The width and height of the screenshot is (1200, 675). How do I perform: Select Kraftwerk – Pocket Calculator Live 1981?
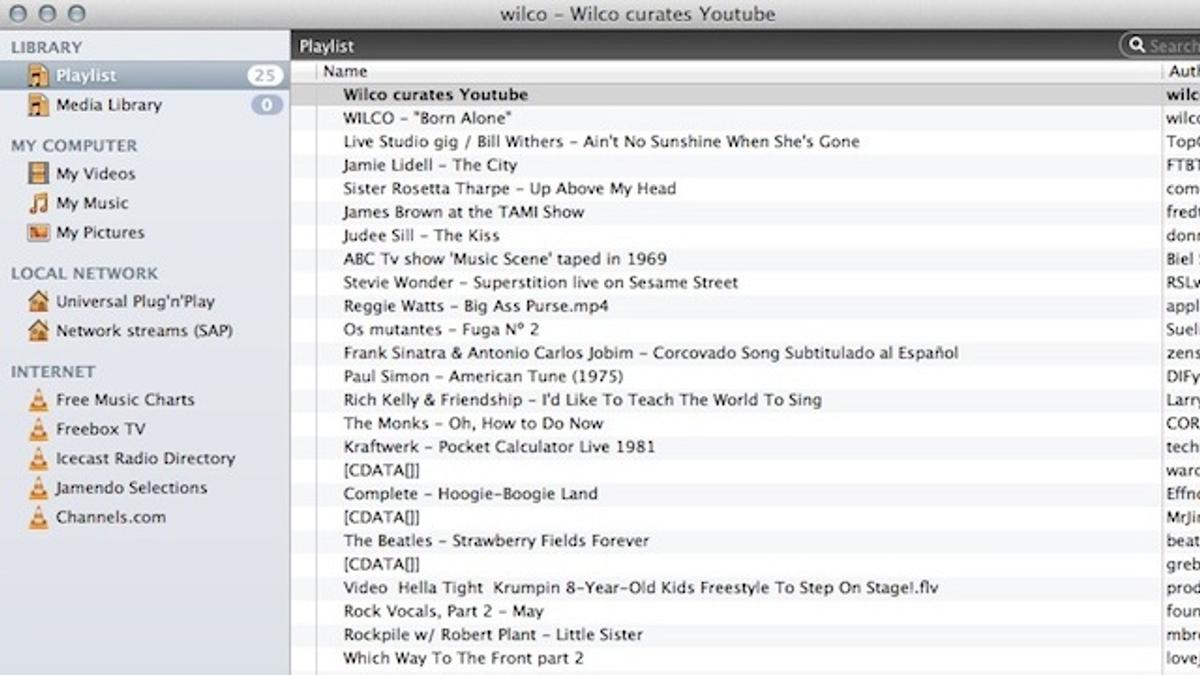499,447
